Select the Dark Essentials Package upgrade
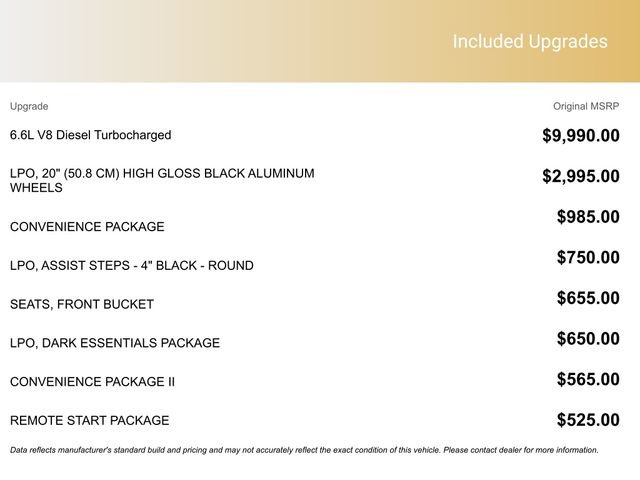This screenshot has height=480, width=640. (x=115, y=343)
